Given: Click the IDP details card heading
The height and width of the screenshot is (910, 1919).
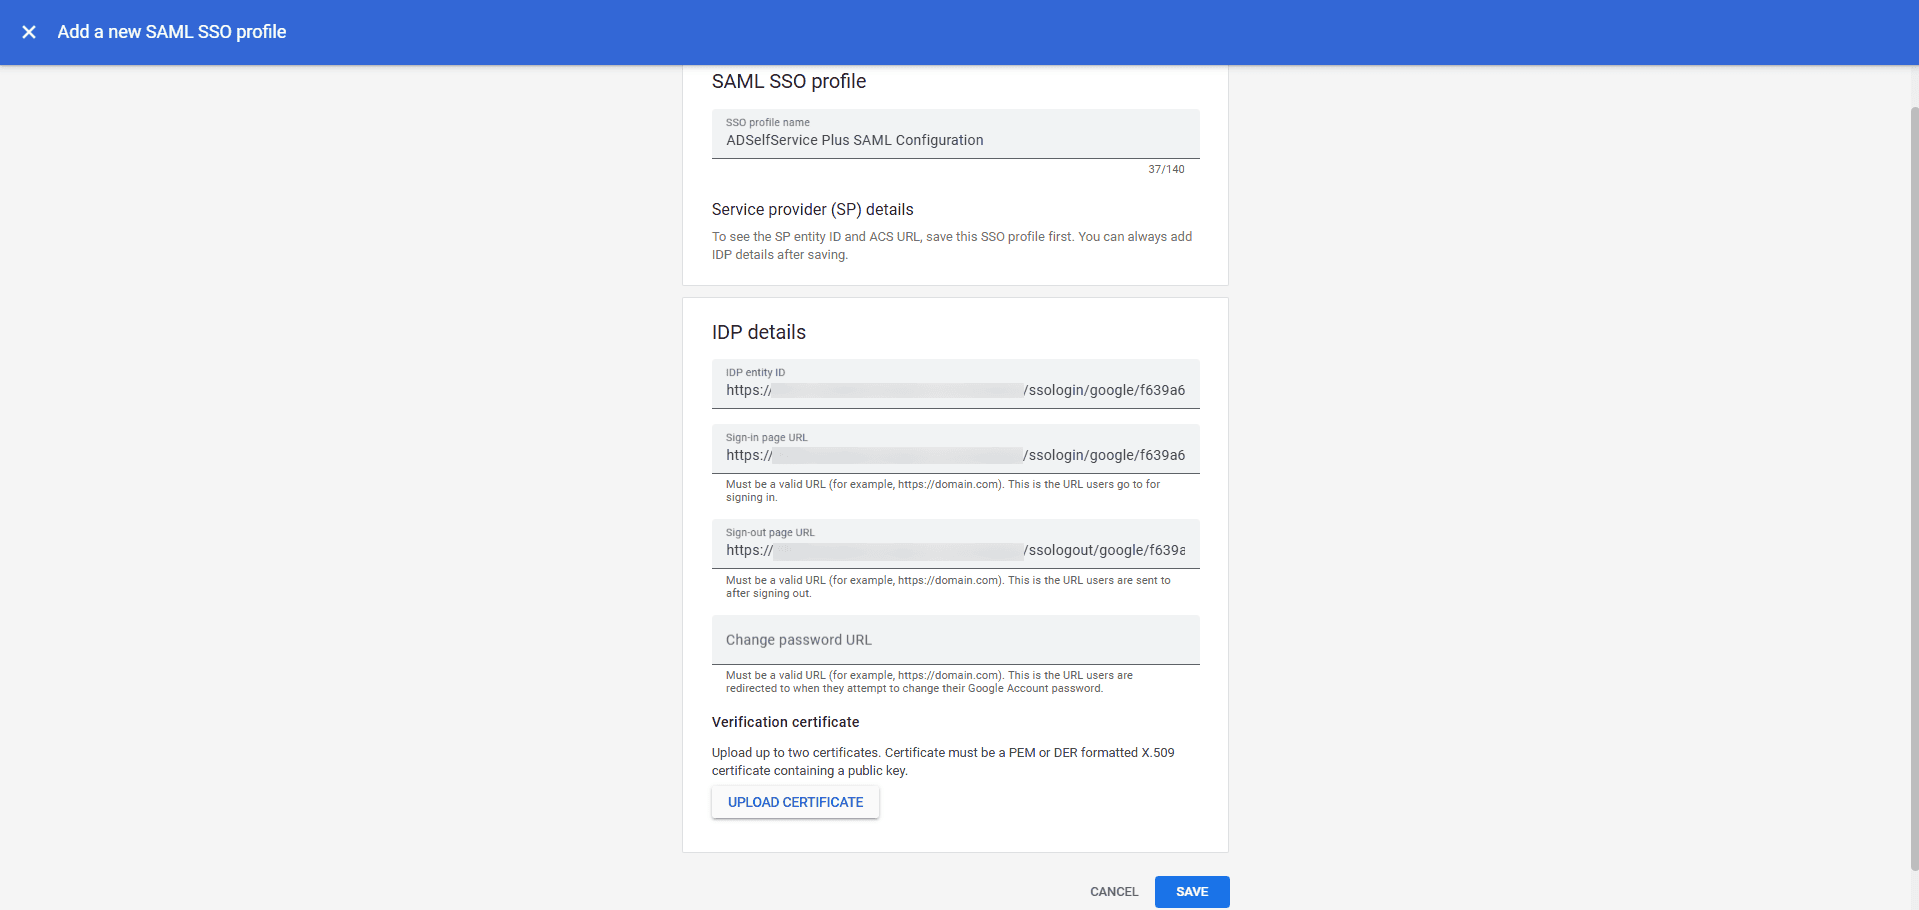Looking at the screenshot, I should tap(758, 332).
